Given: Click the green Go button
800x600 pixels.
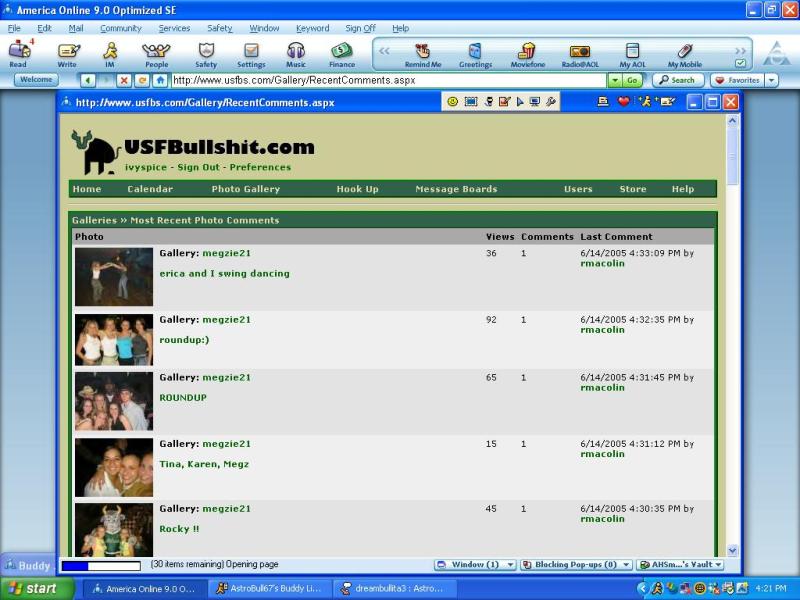Looking at the screenshot, I should [632, 80].
